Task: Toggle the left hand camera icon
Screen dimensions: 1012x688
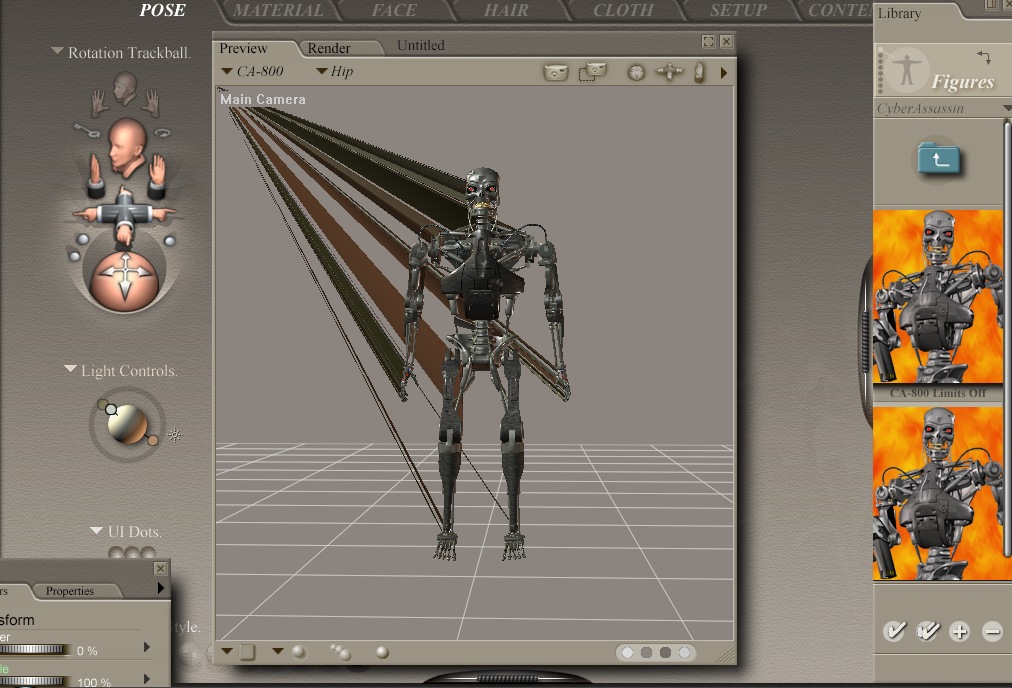Action: [x=99, y=100]
